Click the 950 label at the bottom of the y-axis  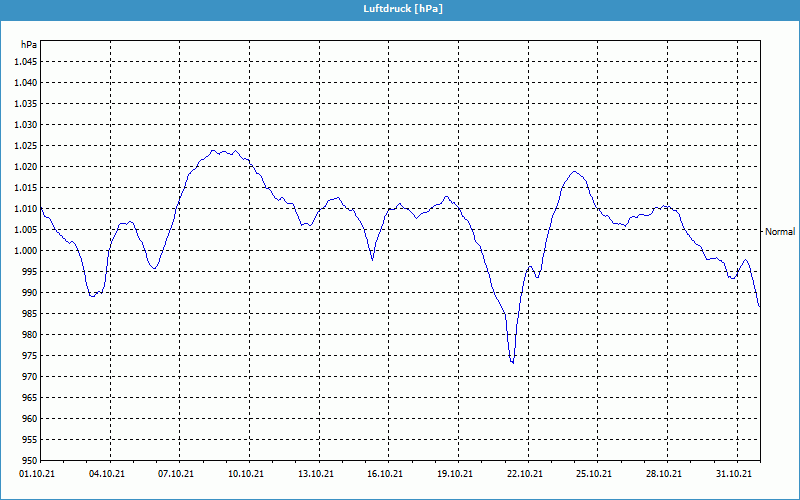point(30,460)
